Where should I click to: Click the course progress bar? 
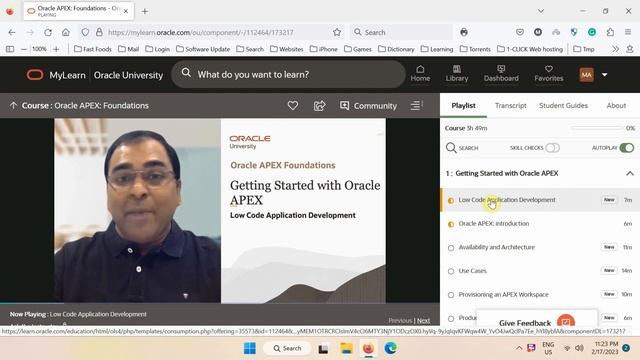point(597,128)
